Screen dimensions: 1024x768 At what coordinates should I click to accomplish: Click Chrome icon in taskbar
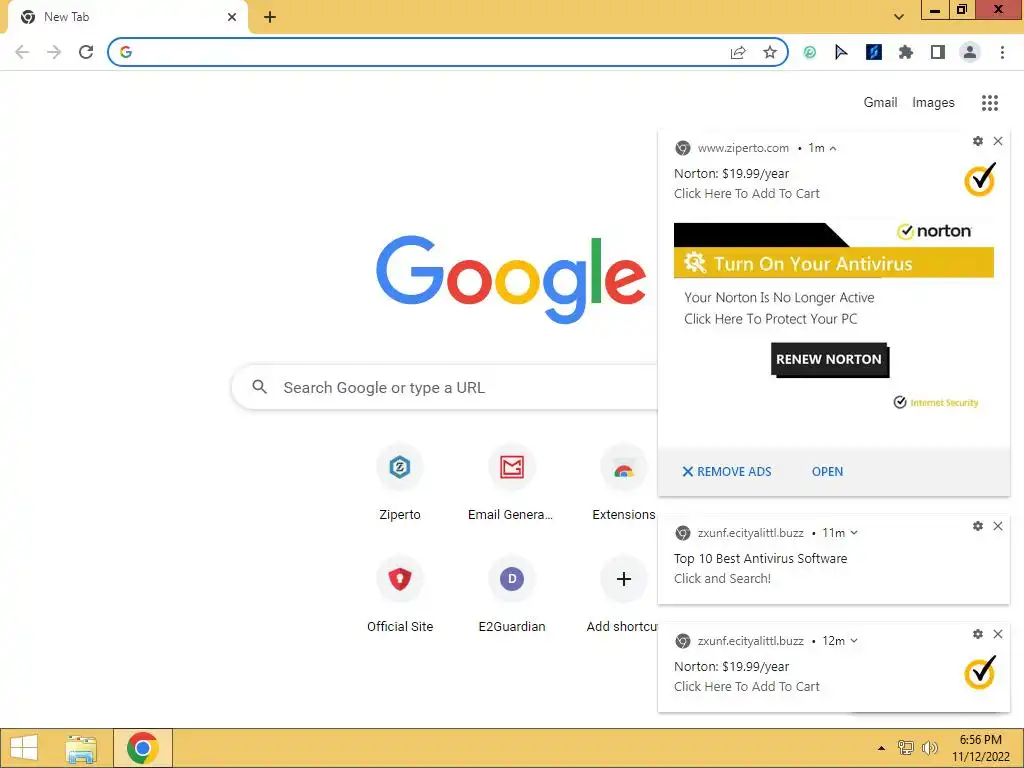pos(143,748)
